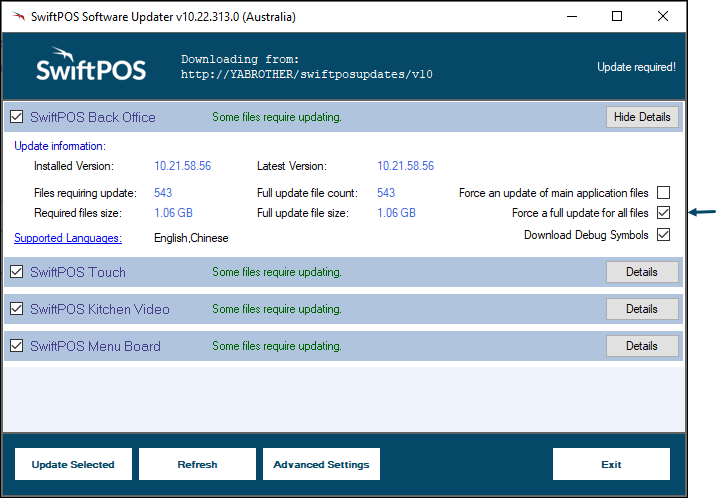Click the Required files size 1.06 GB
The height and width of the screenshot is (498, 717).
tap(173, 213)
